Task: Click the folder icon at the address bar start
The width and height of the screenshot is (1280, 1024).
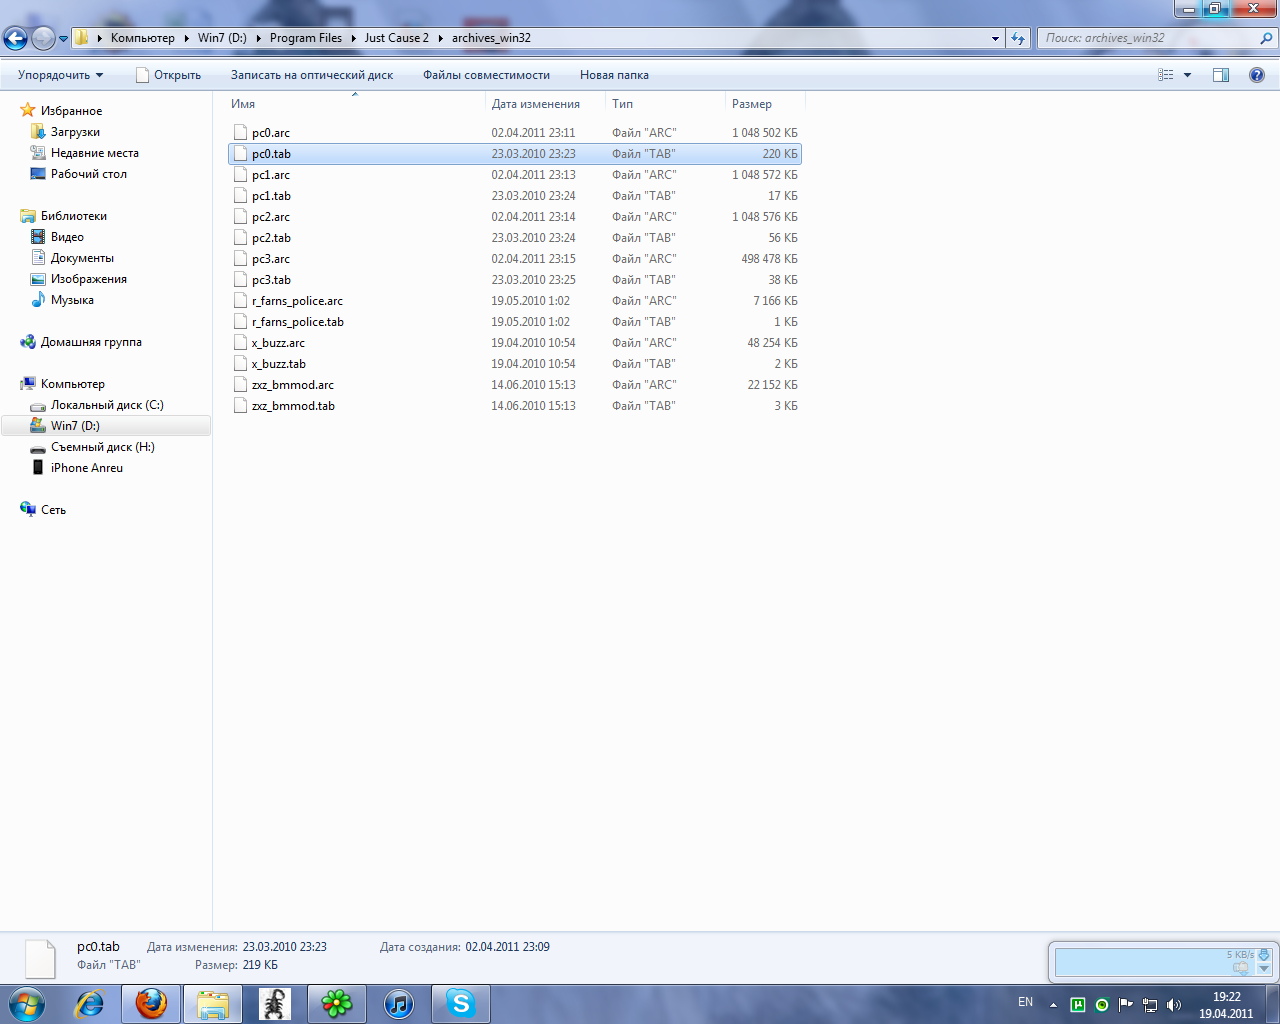Action: pyautogui.click(x=82, y=38)
